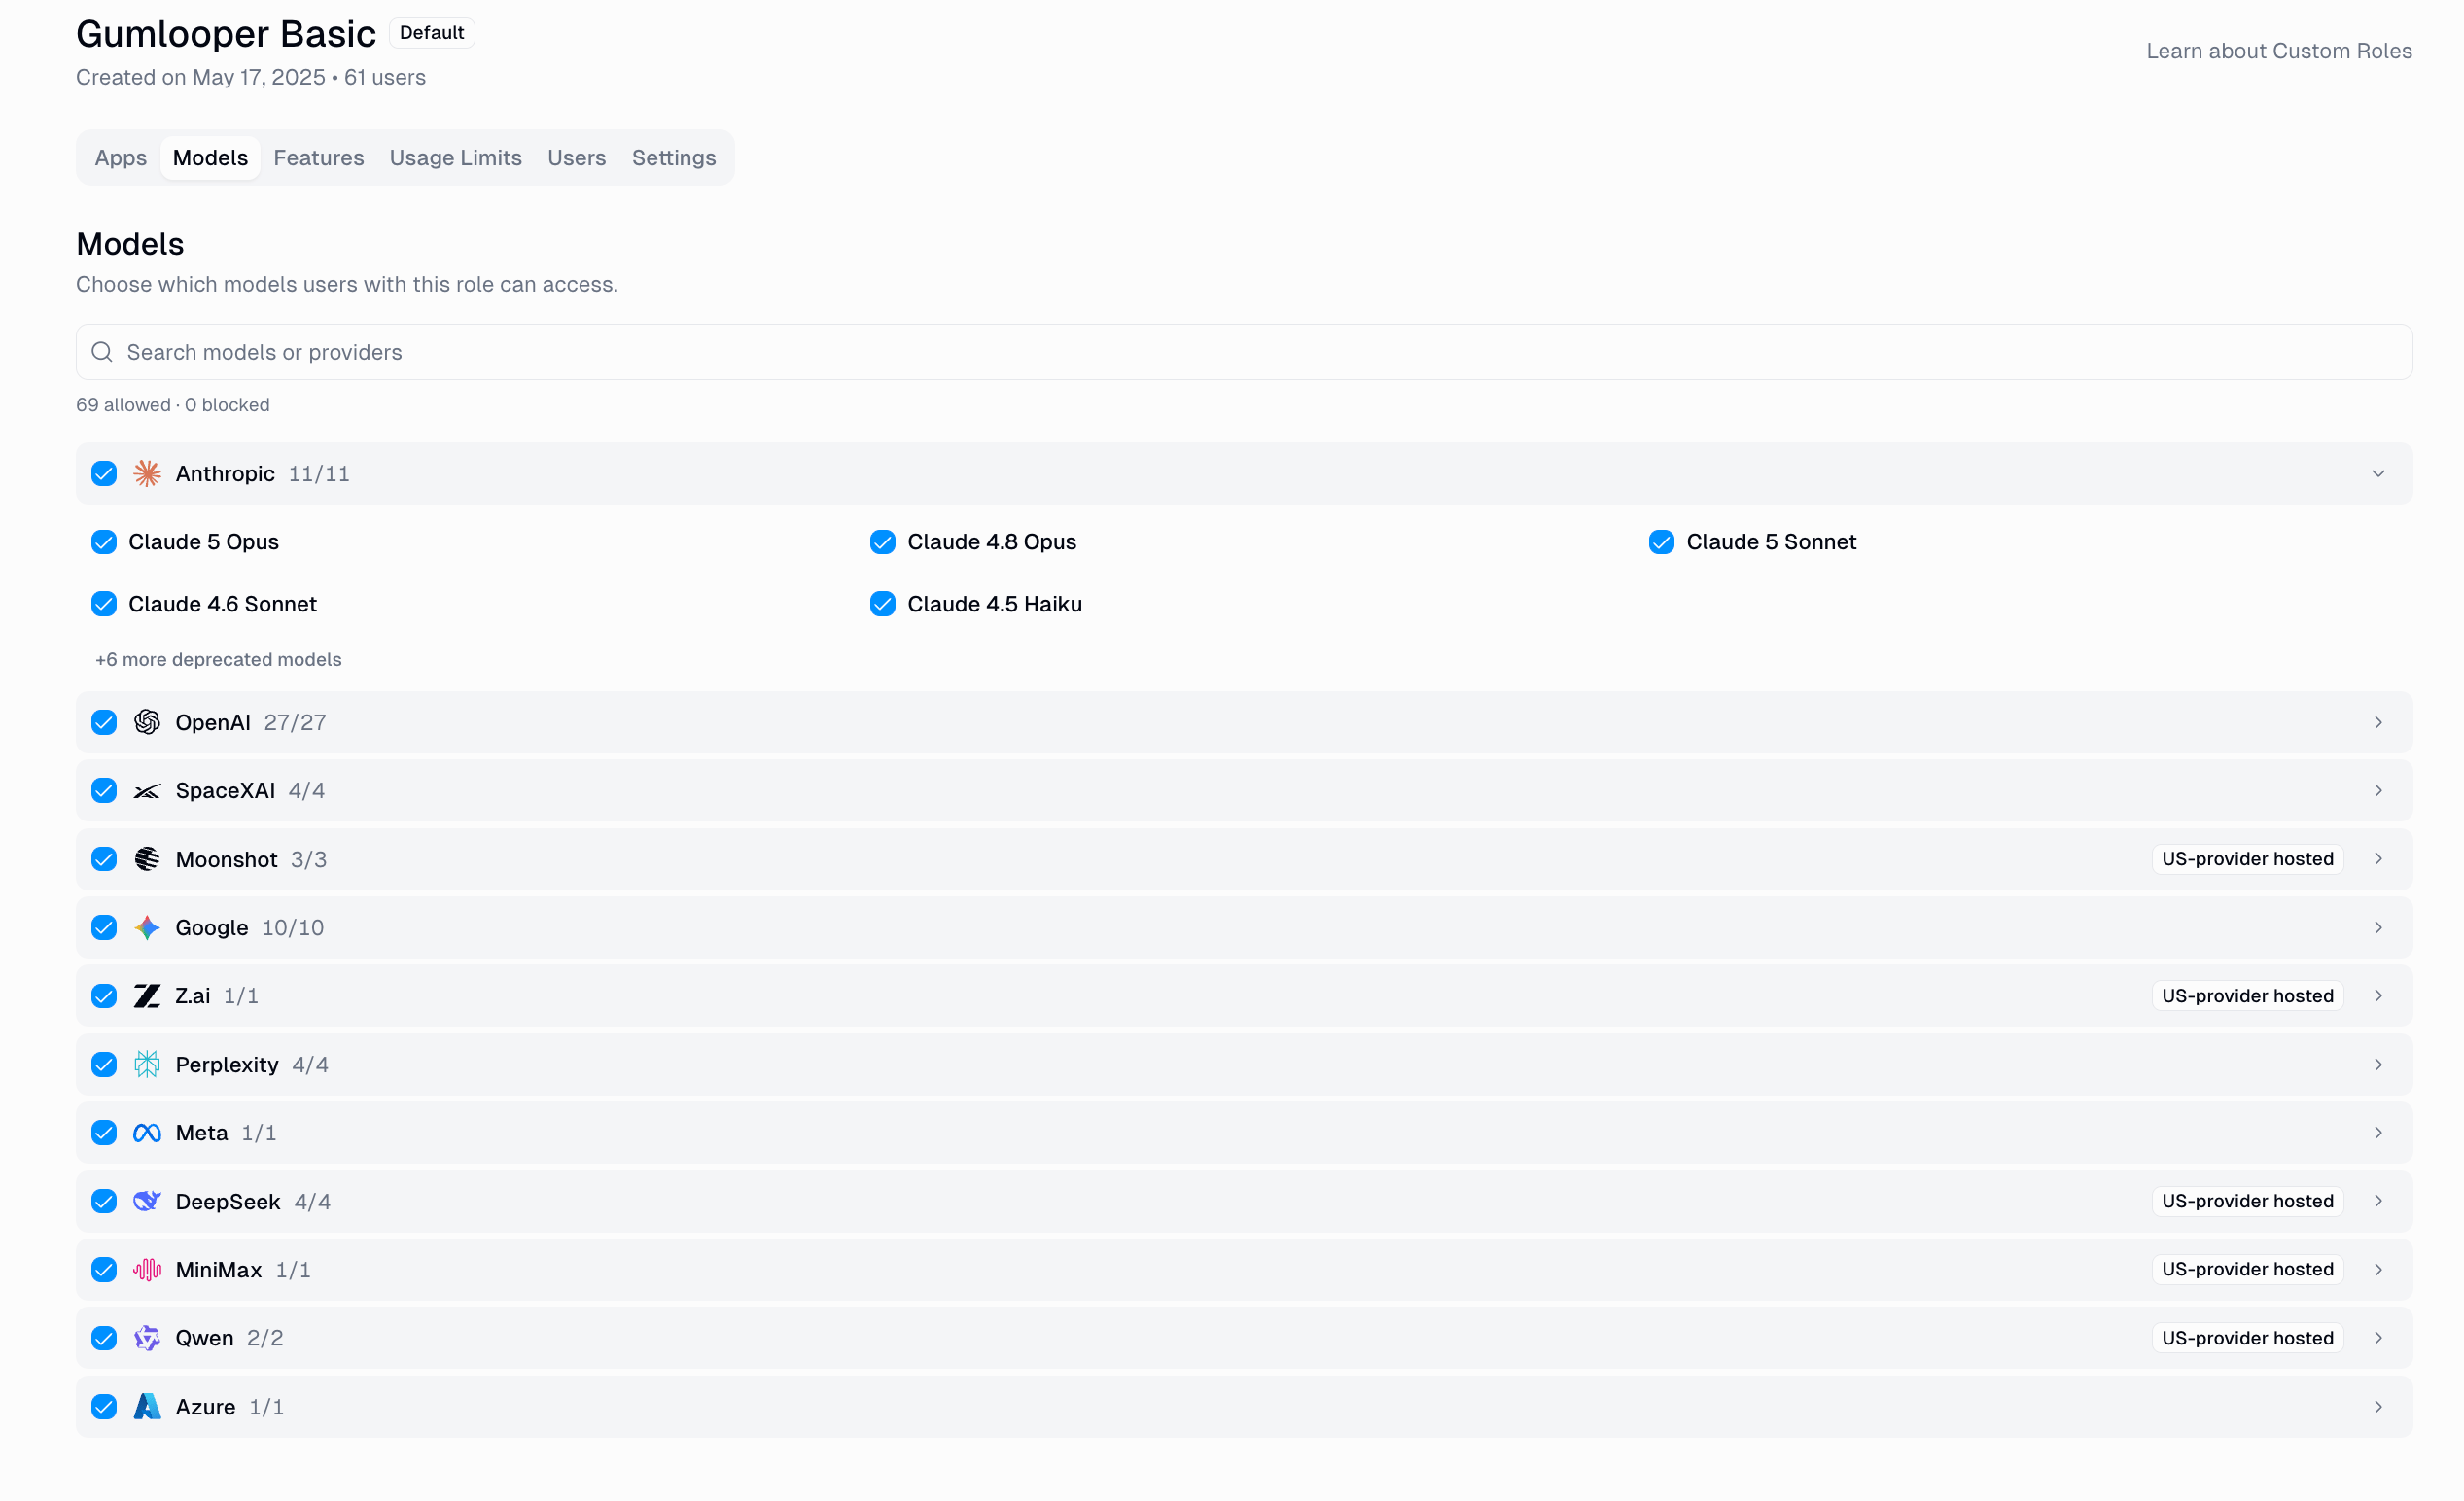This screenshot has height=1501, width=2464.
Task: Toggle the MiniMax provider checkbox
Action: (x=104, y=1270)
